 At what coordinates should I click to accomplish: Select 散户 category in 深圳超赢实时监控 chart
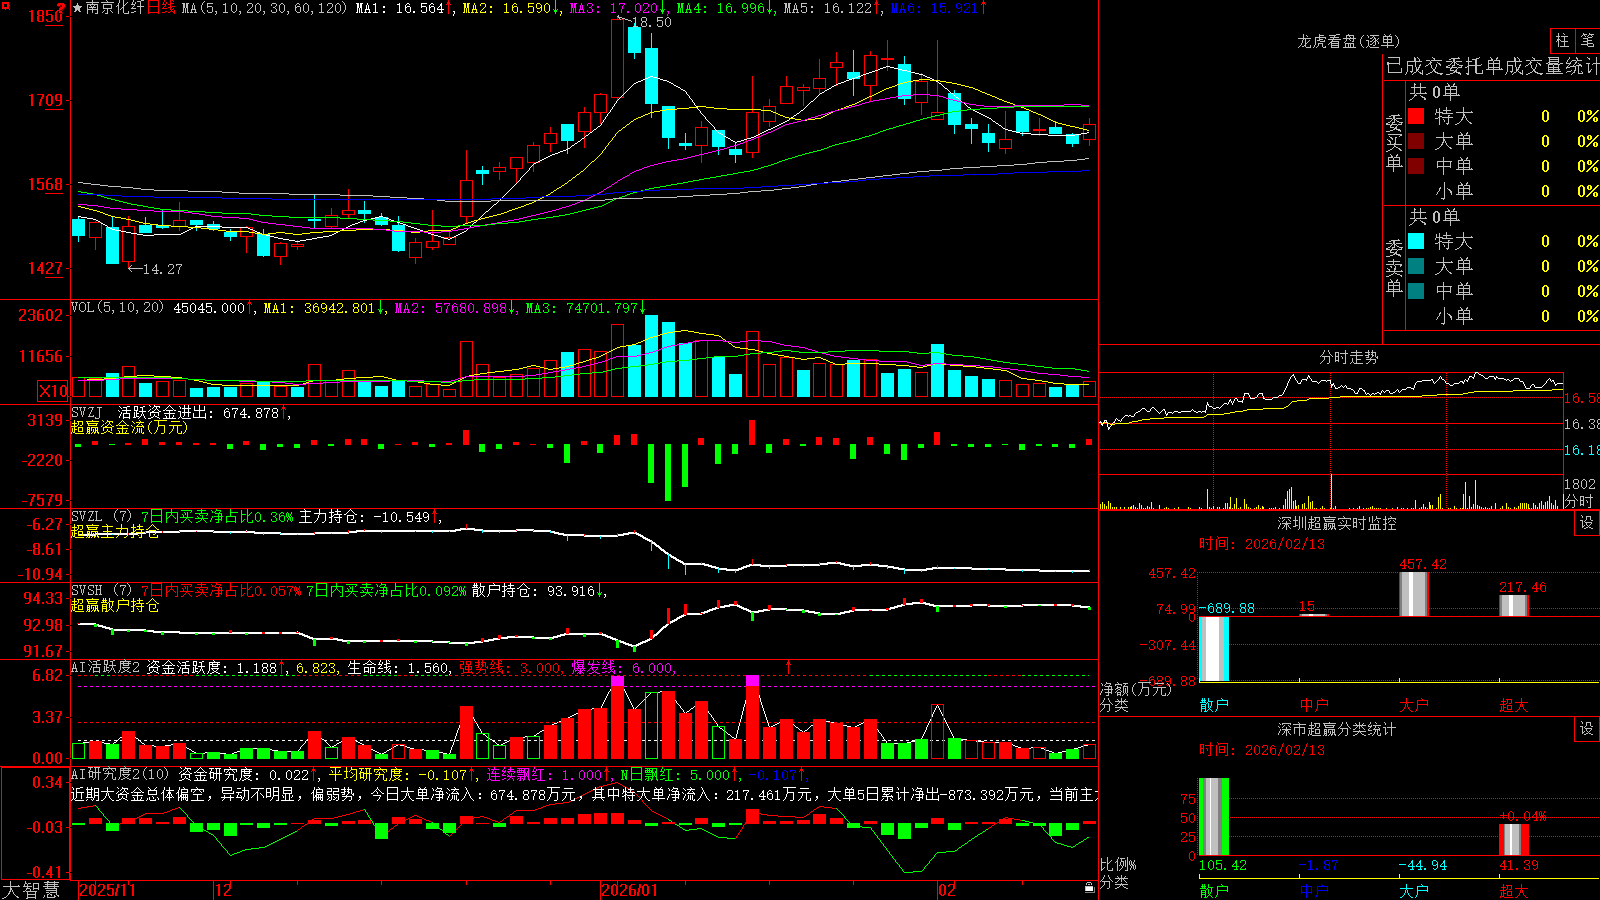click(x=1214, y=705)
